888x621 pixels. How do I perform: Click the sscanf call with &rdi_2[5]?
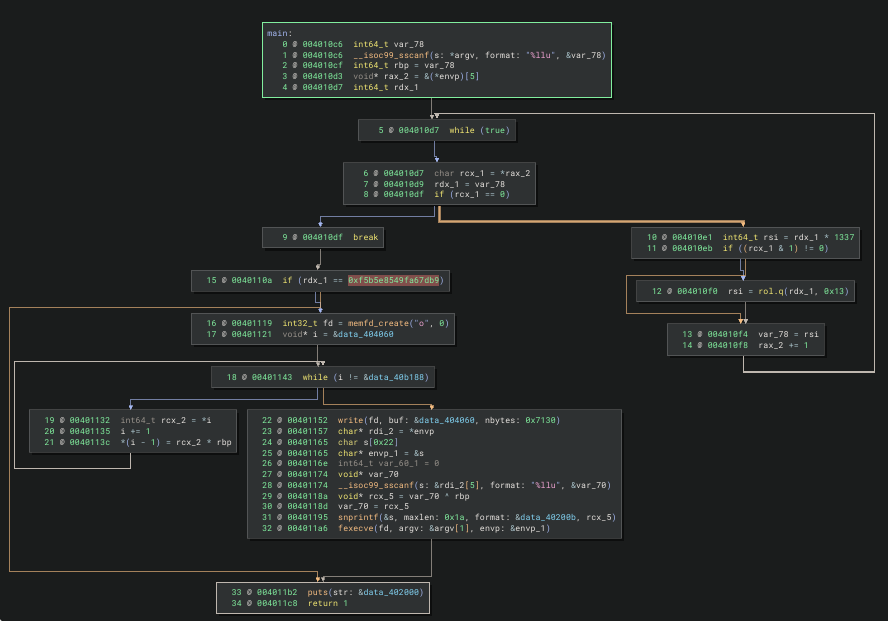pyautogui.click(x=474, y=485)
